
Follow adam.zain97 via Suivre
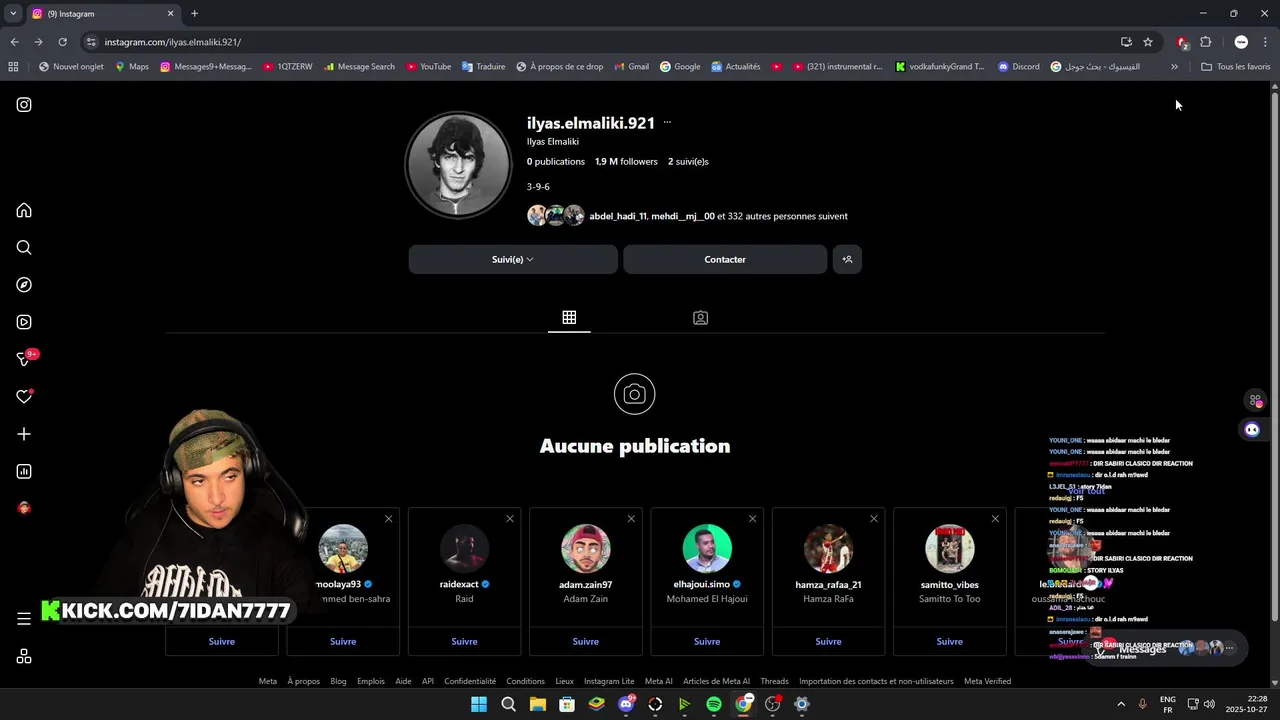(586, 641)
